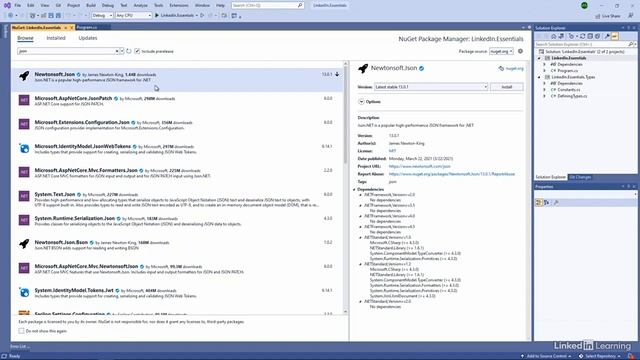
Task: Expand Constants.cs node in Solution Explorer
Action: pyautogui.click(x=544, y=90)
